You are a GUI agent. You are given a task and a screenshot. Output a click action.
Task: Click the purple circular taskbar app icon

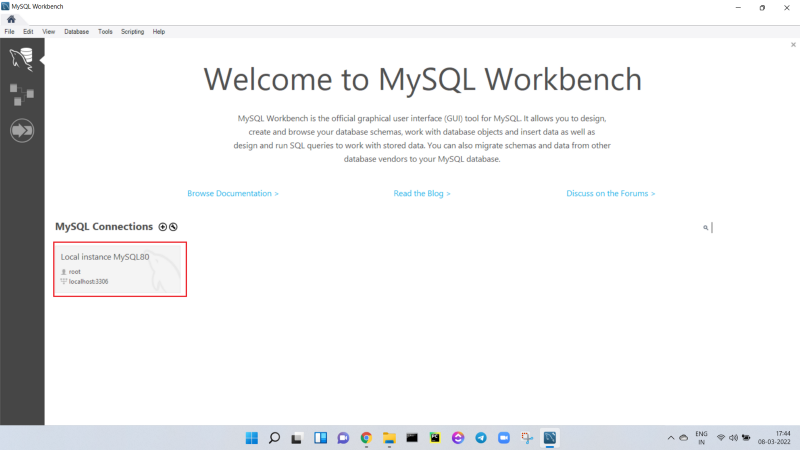tap(458, 438)
